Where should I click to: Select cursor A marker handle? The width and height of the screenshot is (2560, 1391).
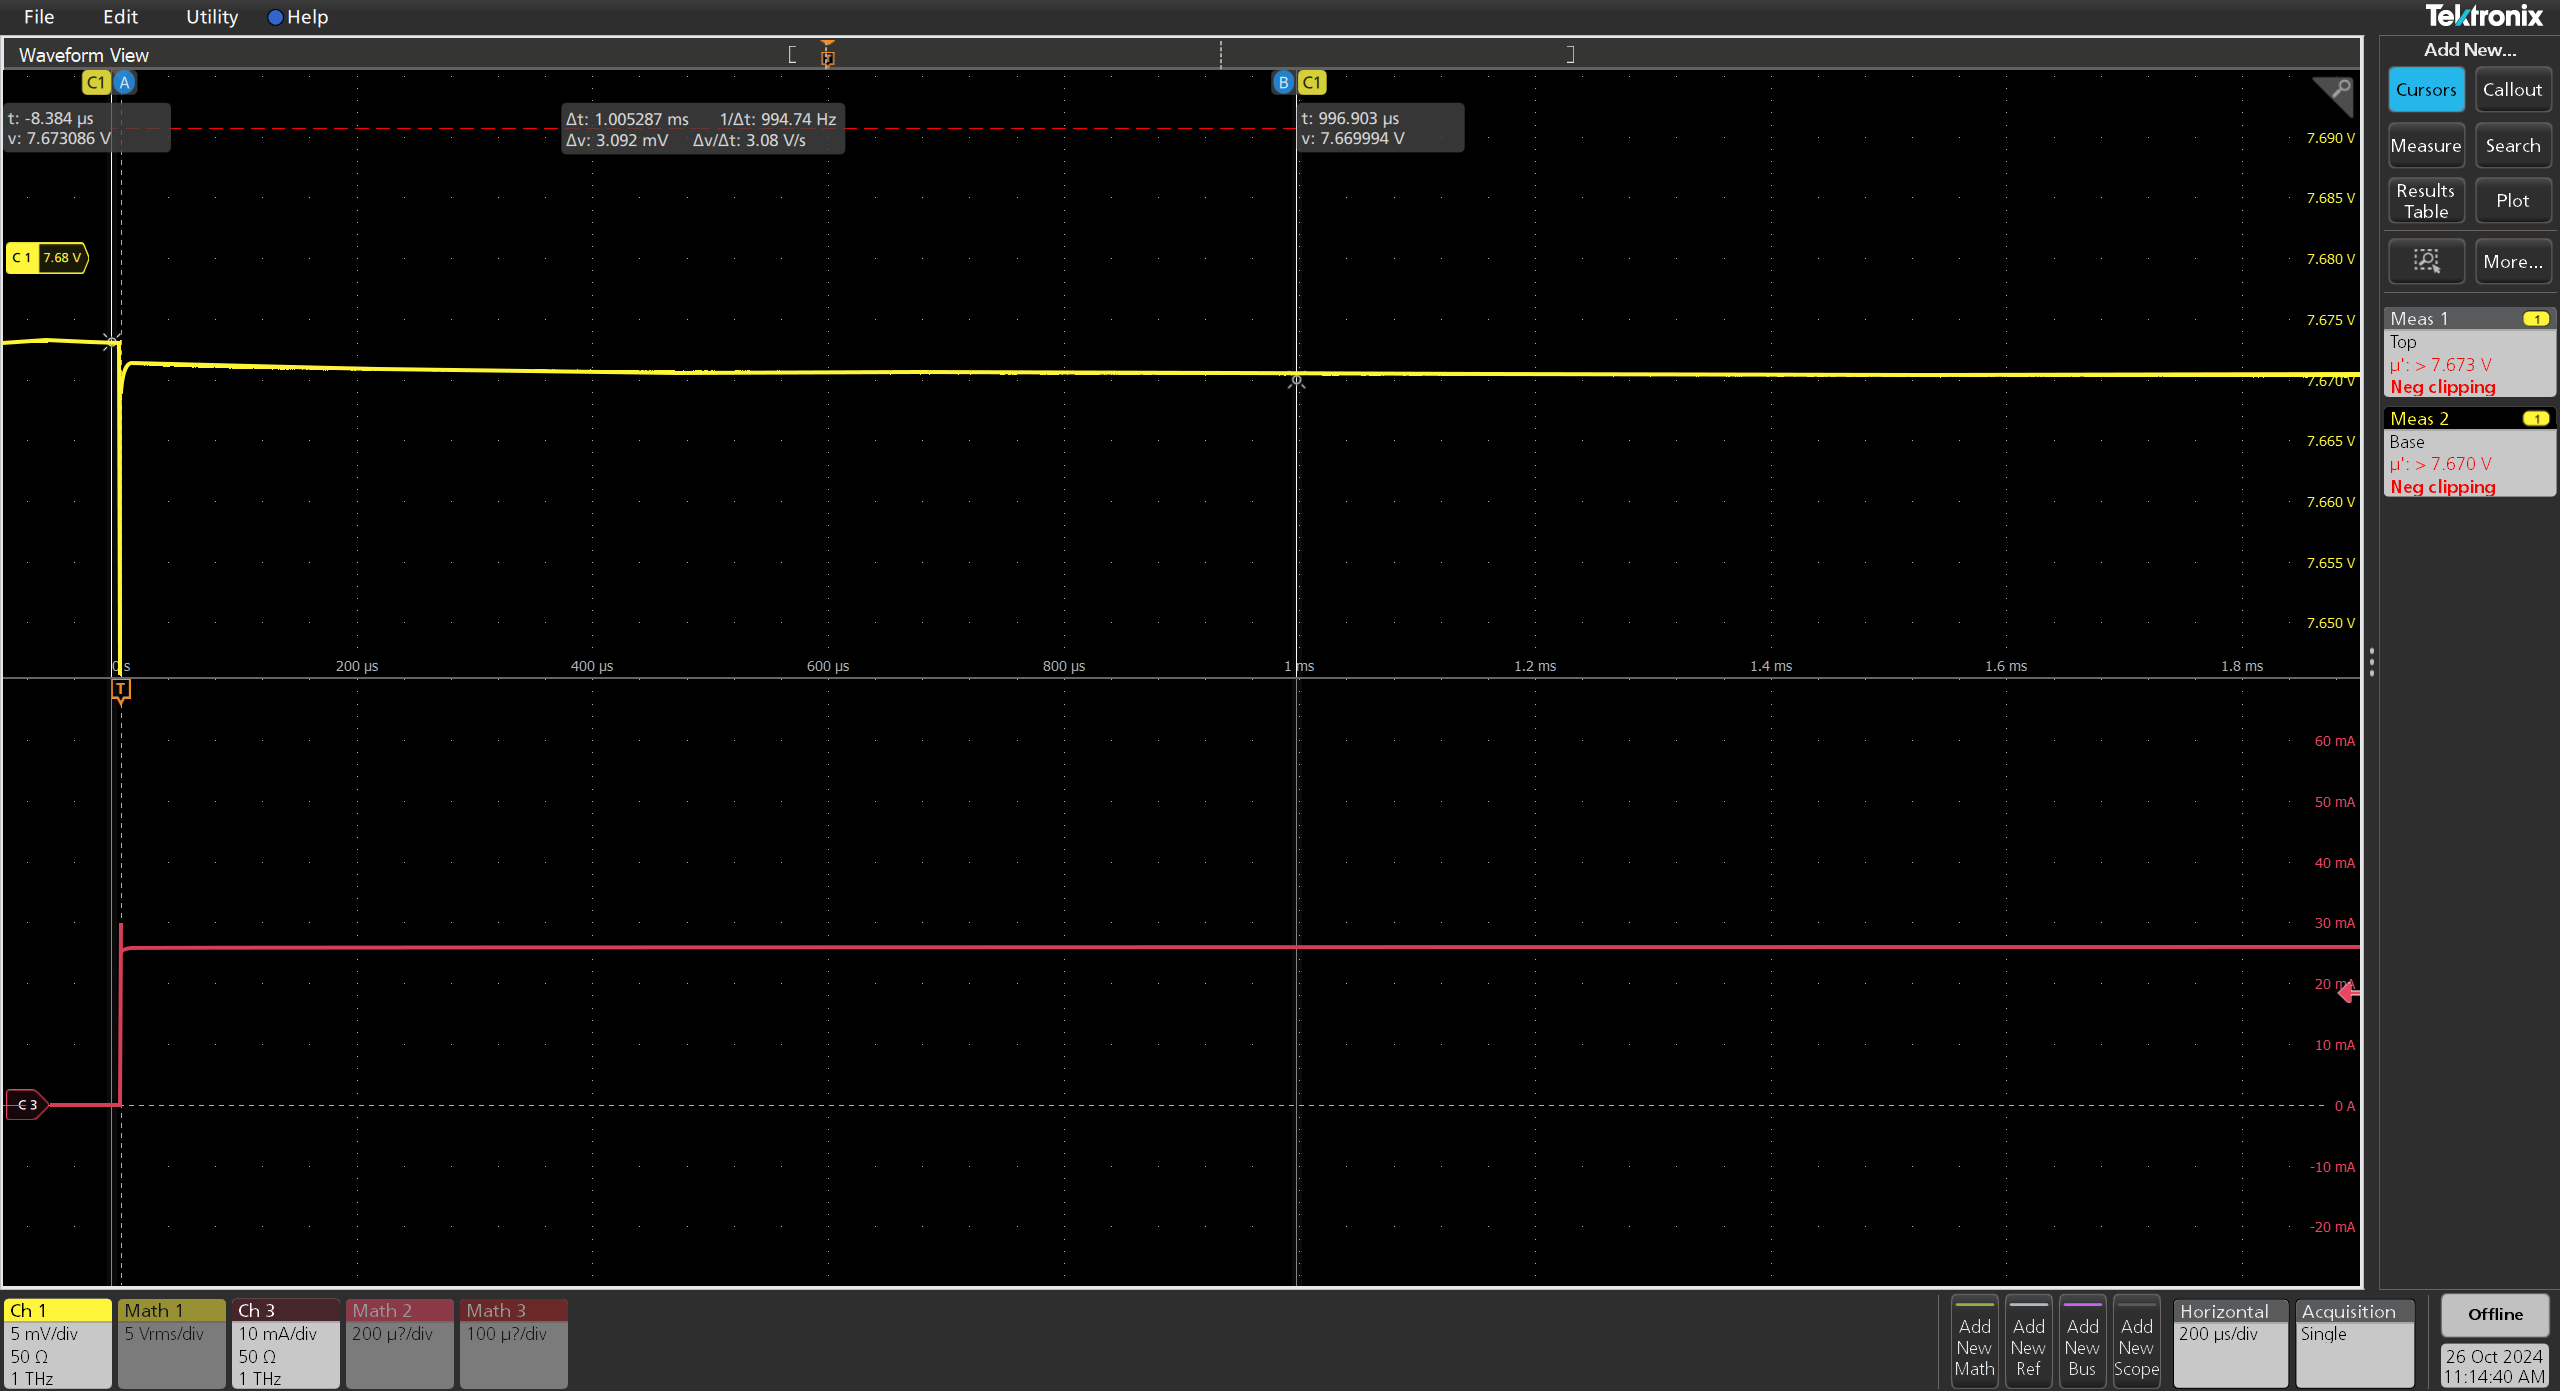click(124, 83)
